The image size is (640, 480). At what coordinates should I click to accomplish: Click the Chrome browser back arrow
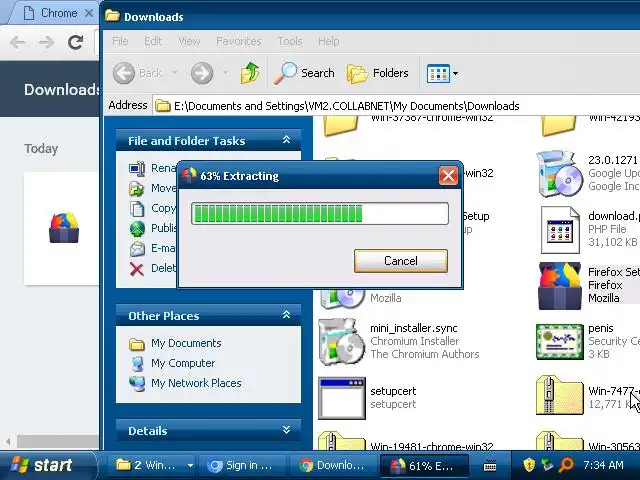(18, 42)
